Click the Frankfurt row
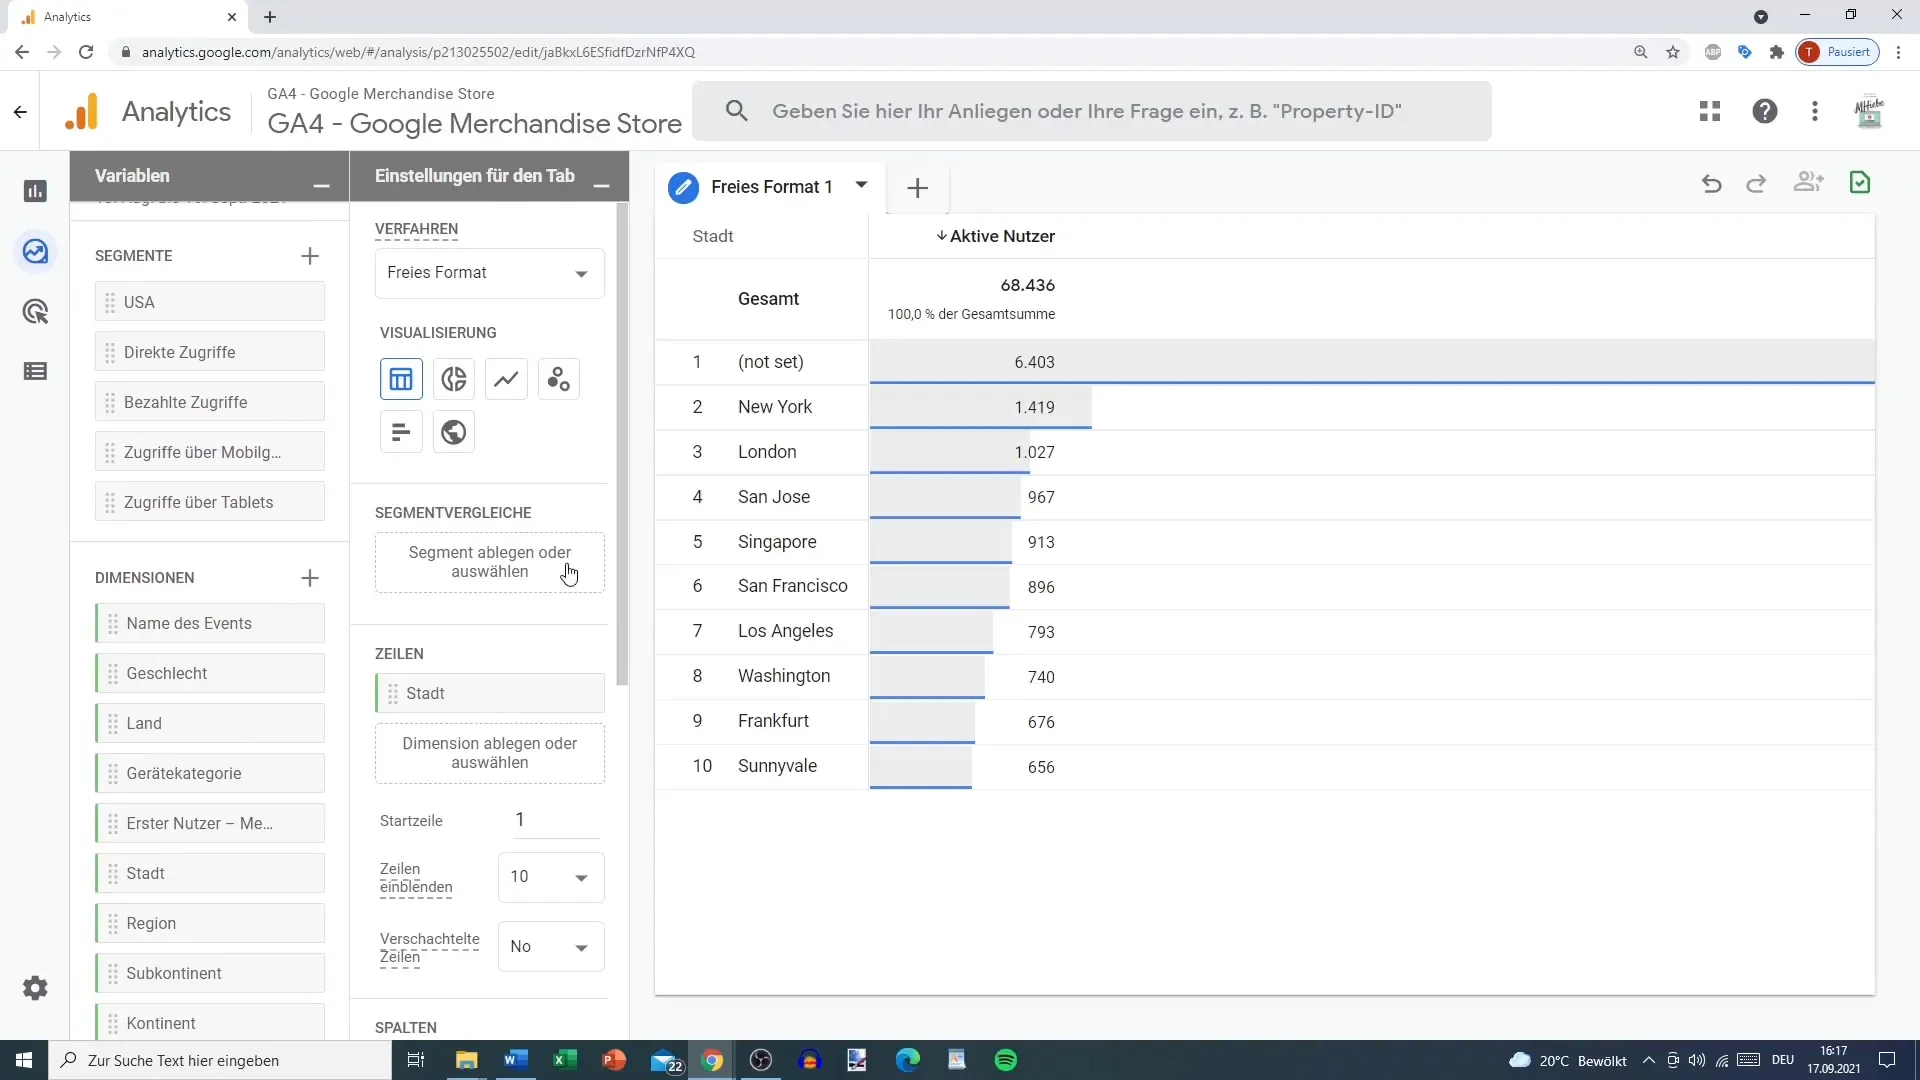The image size is (1920, 1080). (1265, 721)
